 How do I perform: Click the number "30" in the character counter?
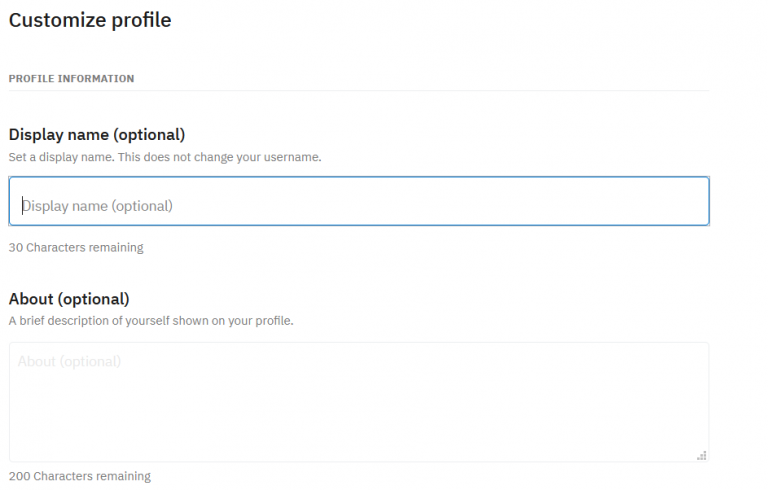[15, 247]
